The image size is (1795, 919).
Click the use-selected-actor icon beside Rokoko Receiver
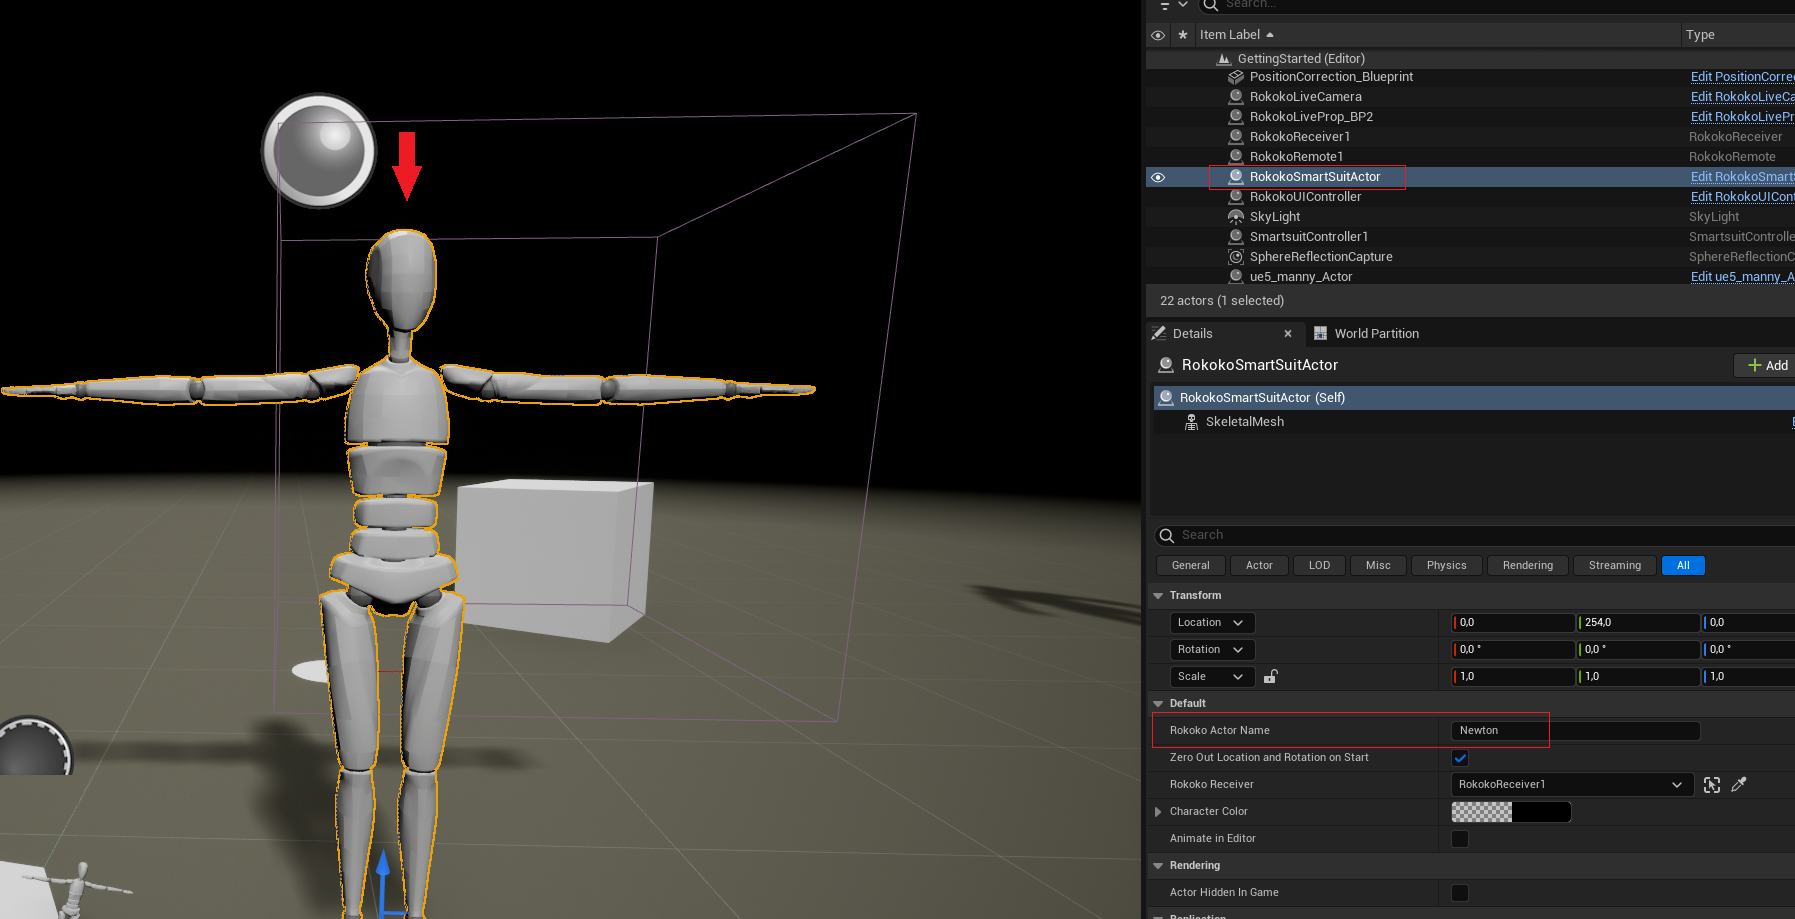(1712, 784)
